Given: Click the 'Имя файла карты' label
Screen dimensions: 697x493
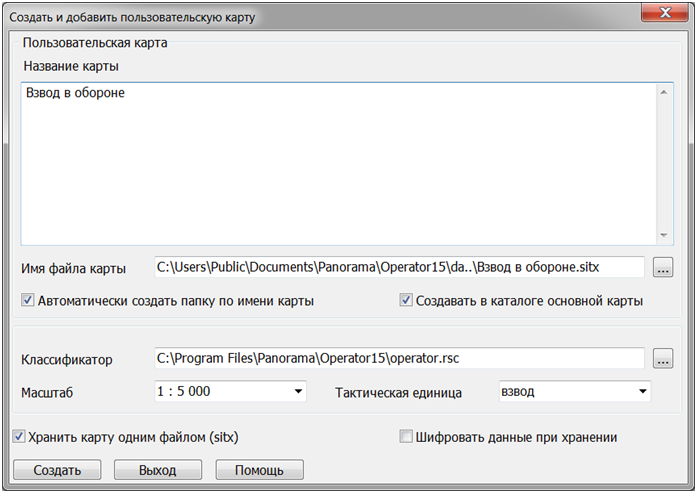Looking at the screenshot, I should [x=74, y=269].
